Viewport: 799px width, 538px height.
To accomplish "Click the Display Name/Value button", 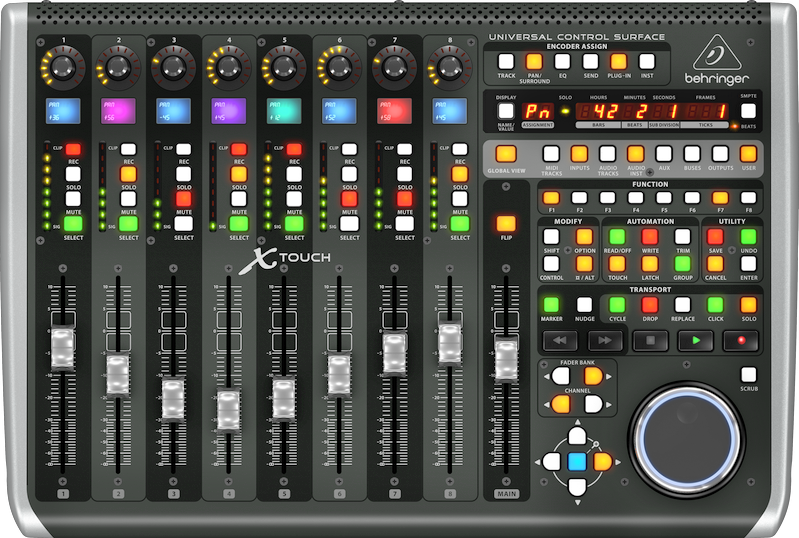I will pos(506,111).
